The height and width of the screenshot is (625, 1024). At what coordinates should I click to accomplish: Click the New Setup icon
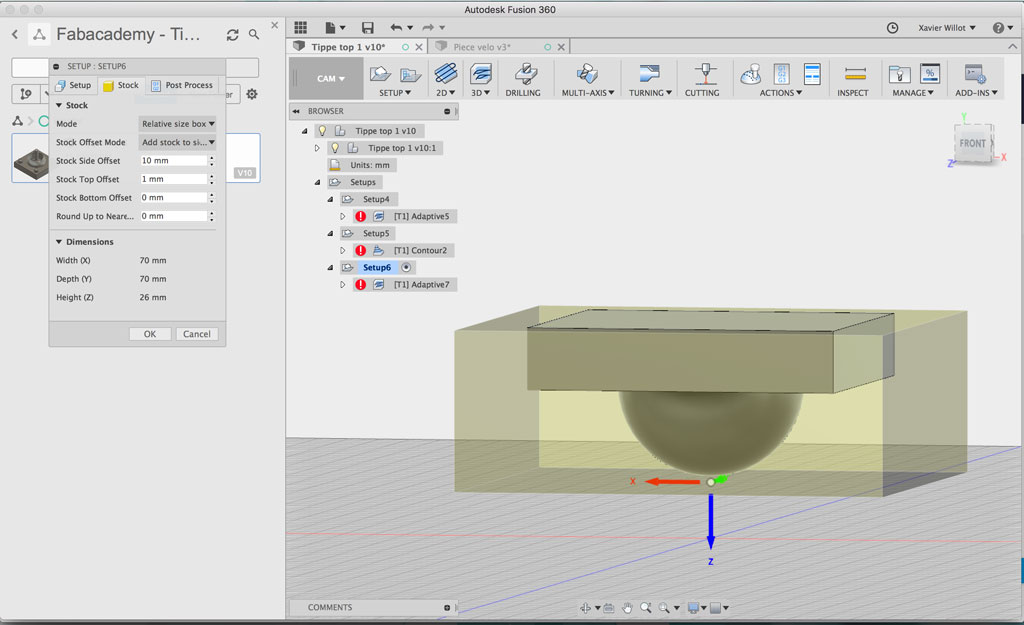point(380,74)
